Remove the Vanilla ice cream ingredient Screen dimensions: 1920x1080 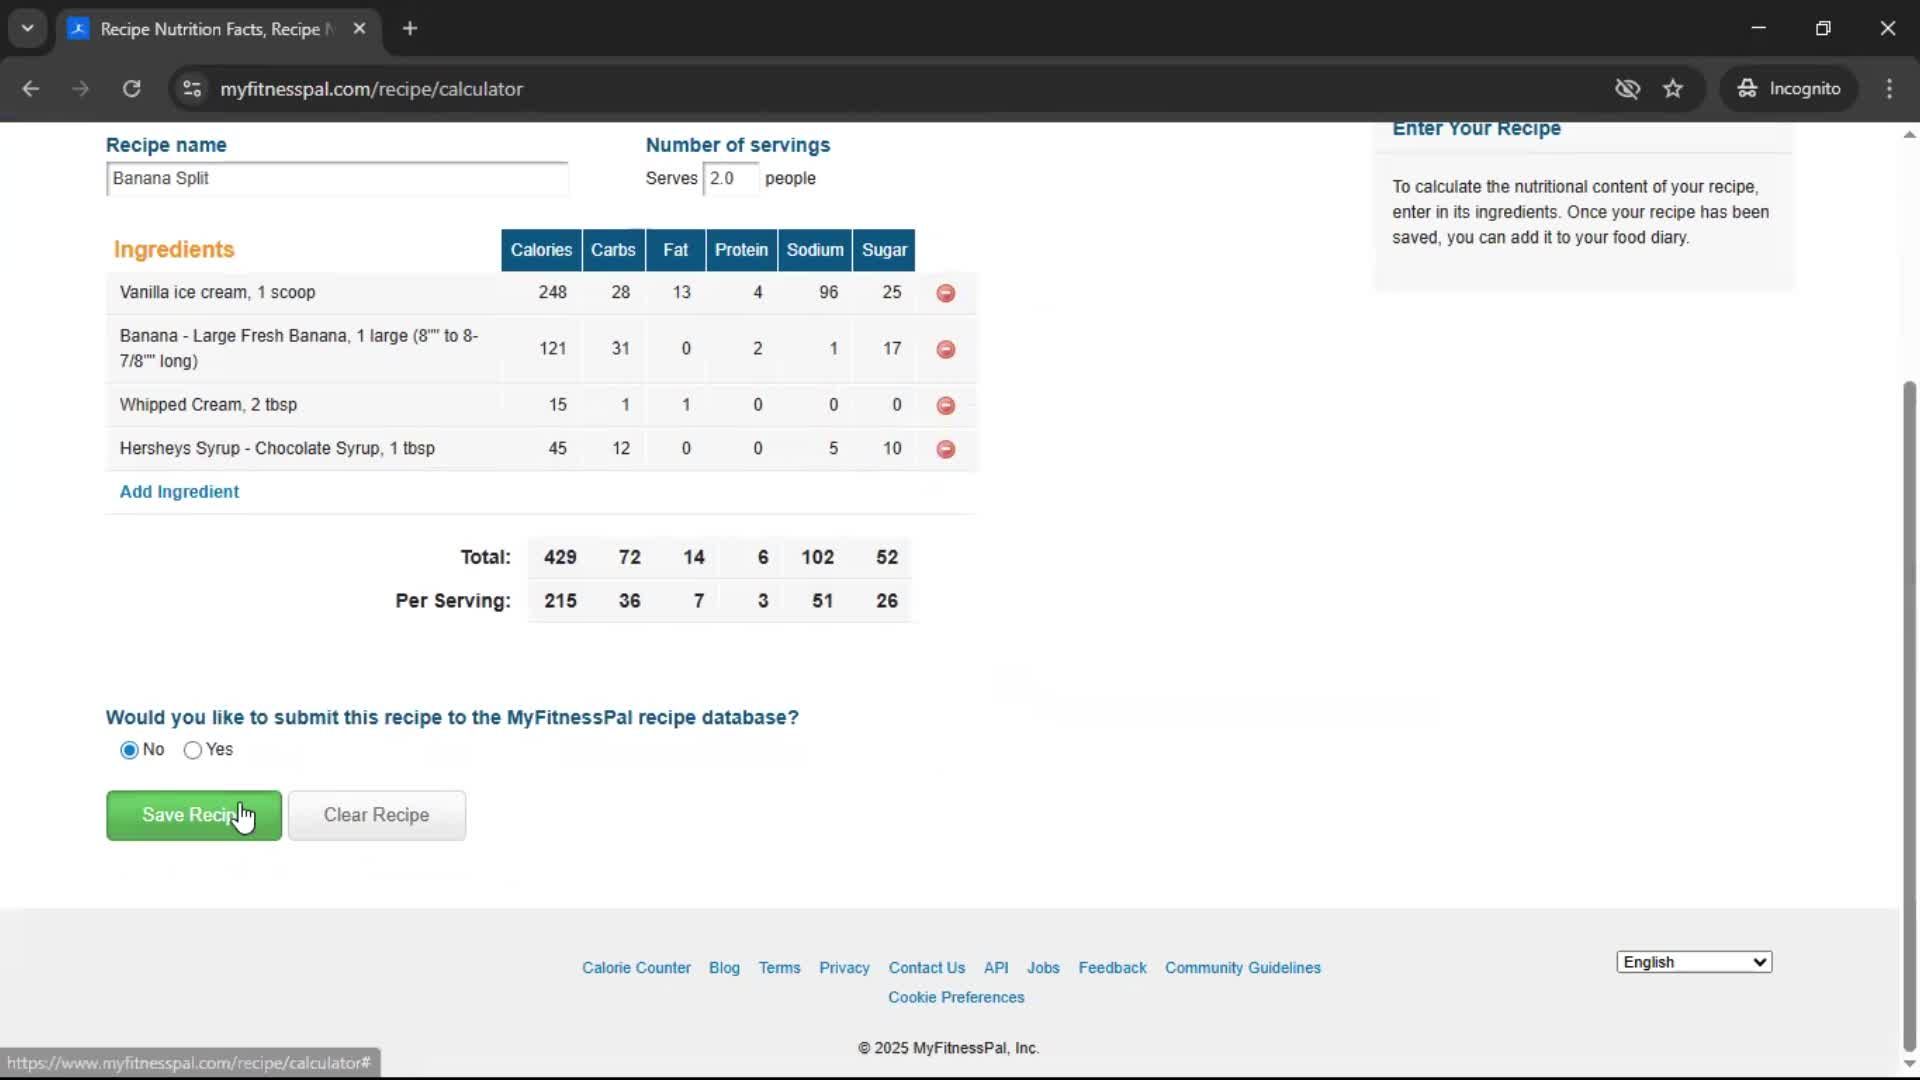pos(945,293)
